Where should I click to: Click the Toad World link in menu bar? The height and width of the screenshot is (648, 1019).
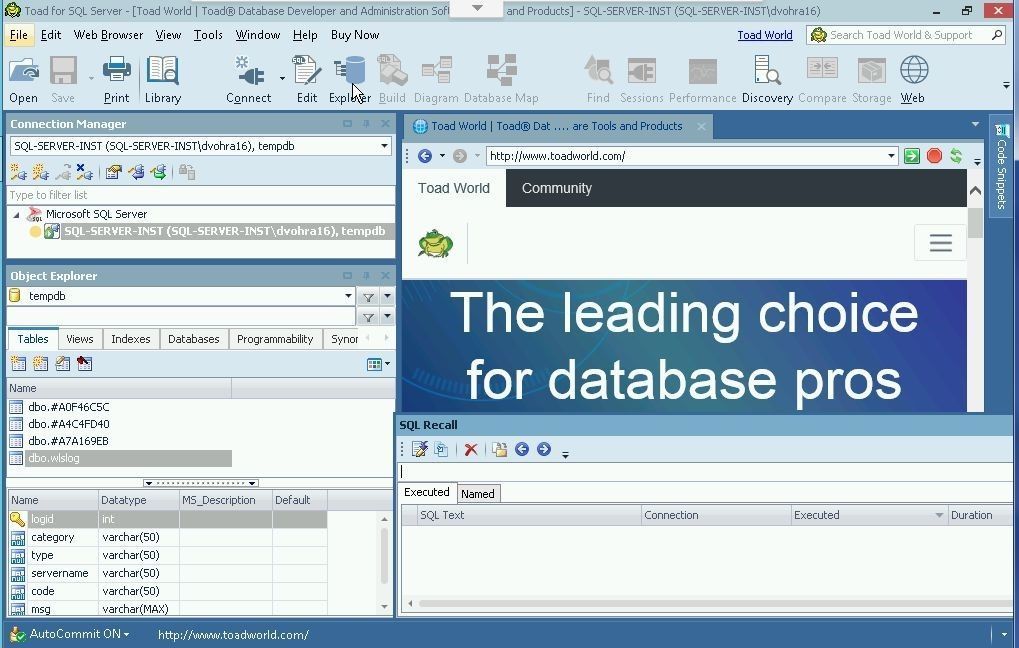click(764, 35)
